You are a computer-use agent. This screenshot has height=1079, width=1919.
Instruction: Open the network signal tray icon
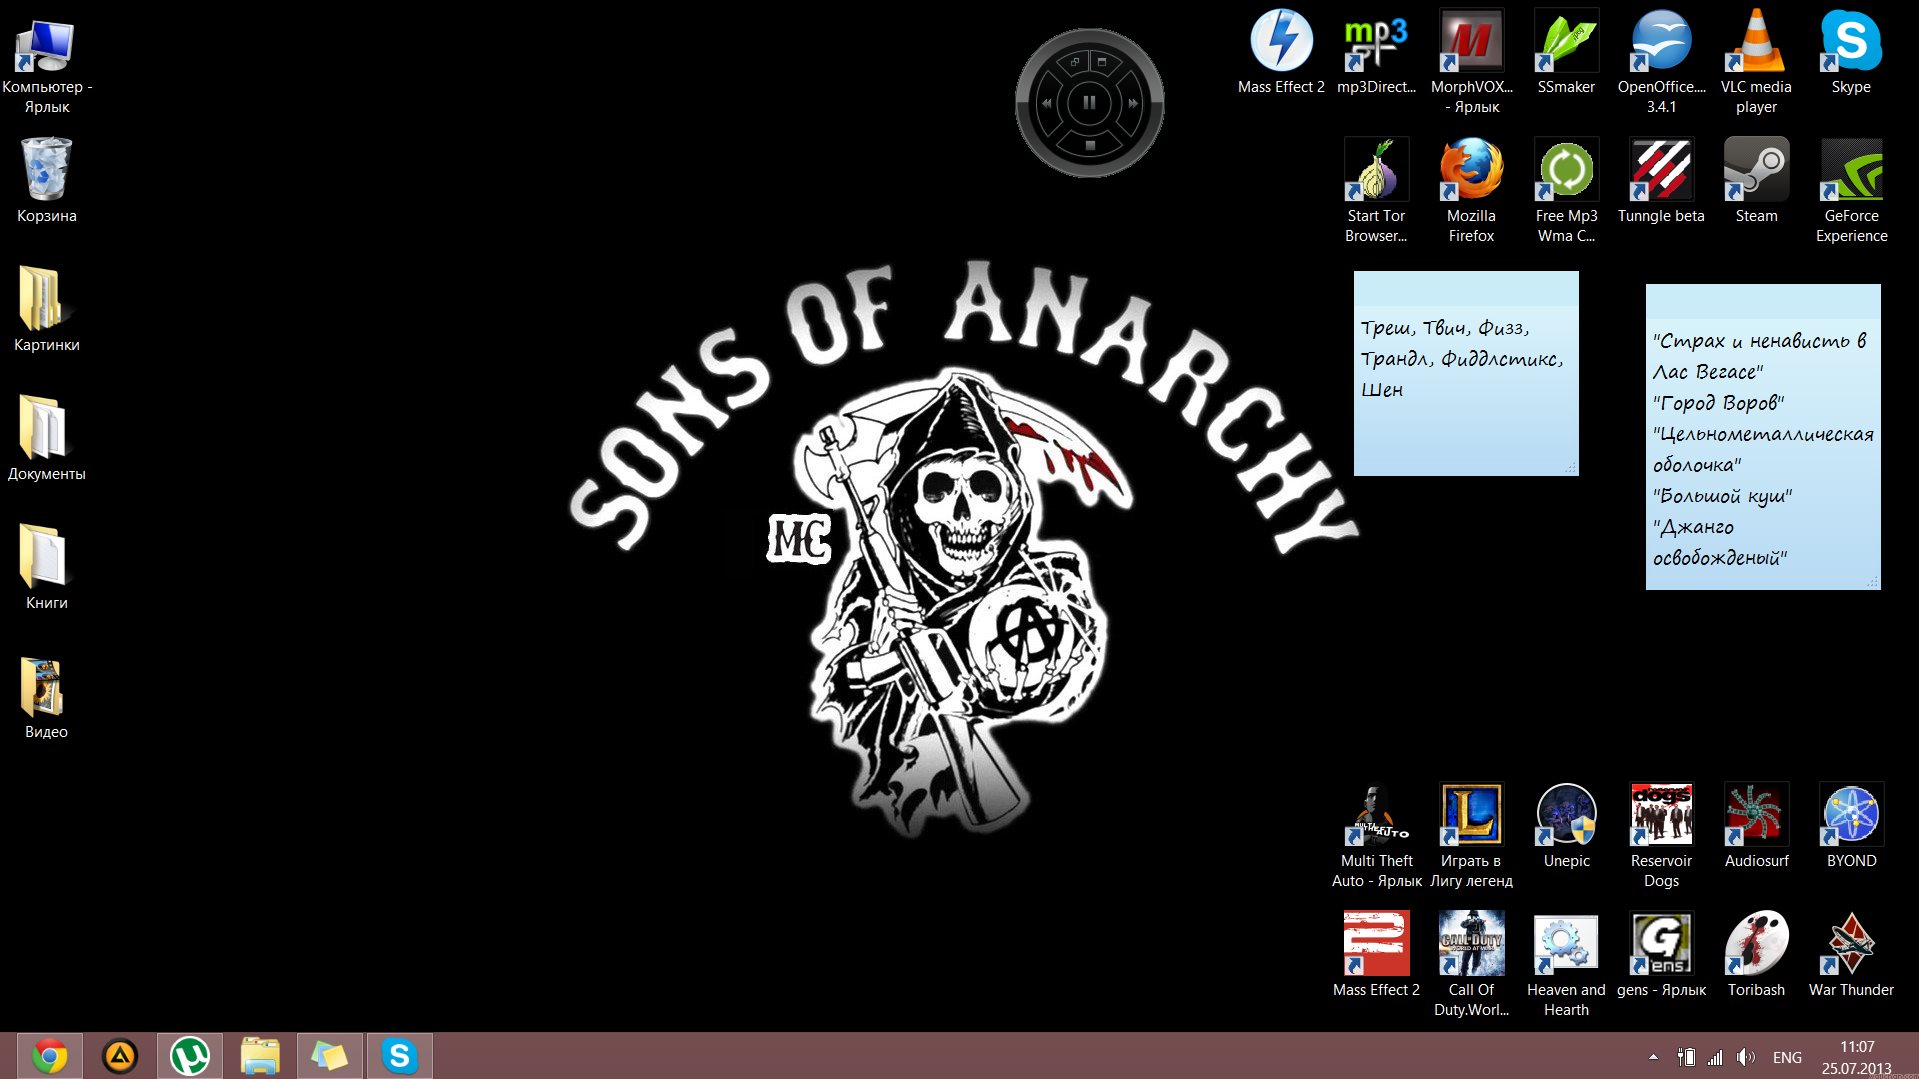[1715, 1057]
